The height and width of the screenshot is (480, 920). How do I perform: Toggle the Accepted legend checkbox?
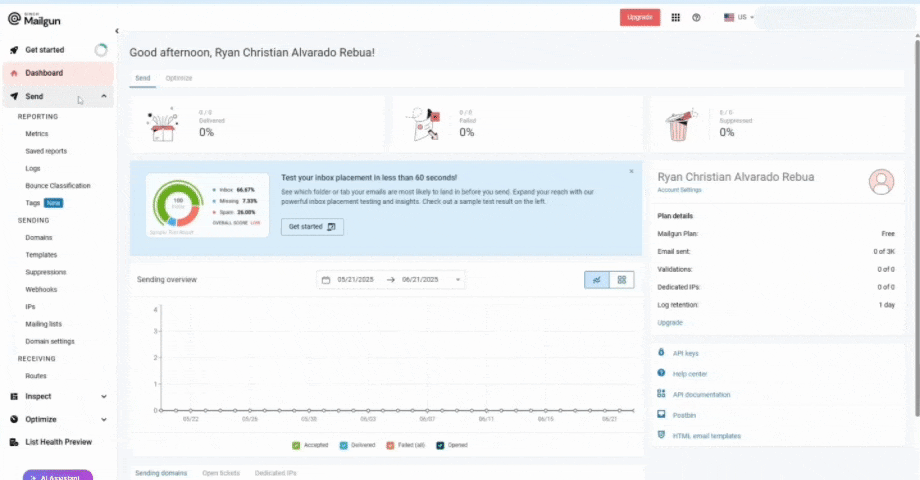point(296,445)
